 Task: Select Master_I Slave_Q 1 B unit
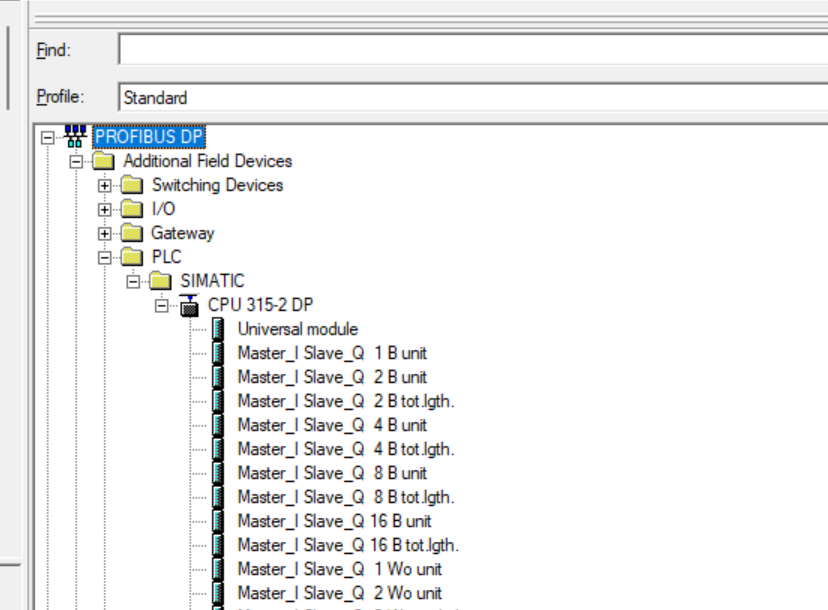coord(332,353)
